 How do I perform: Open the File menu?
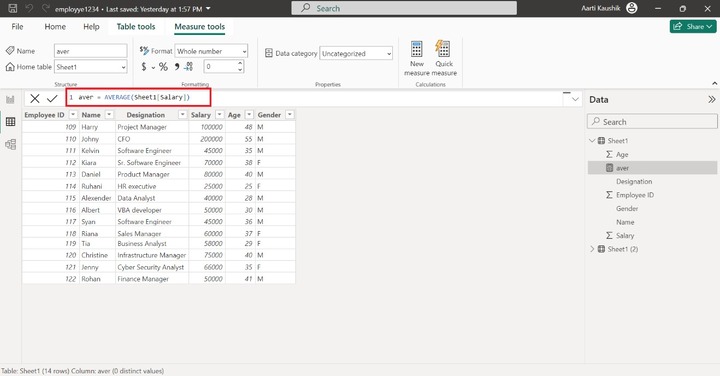[17, 27]
